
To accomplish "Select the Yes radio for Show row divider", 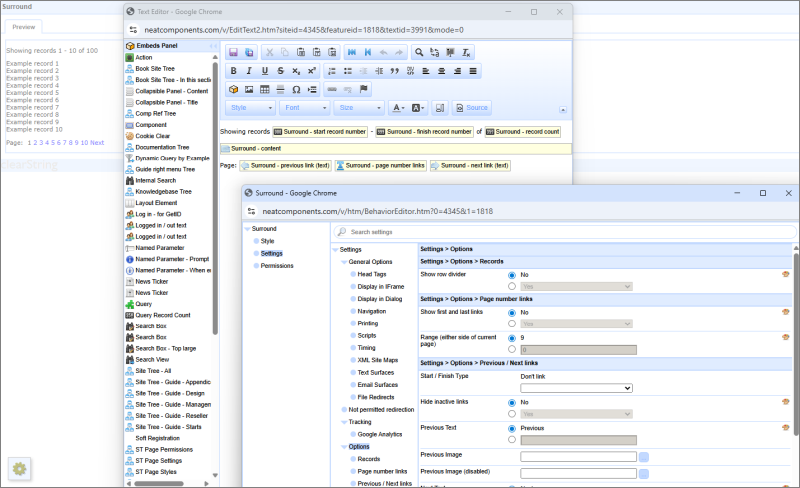I will [513, 285].
